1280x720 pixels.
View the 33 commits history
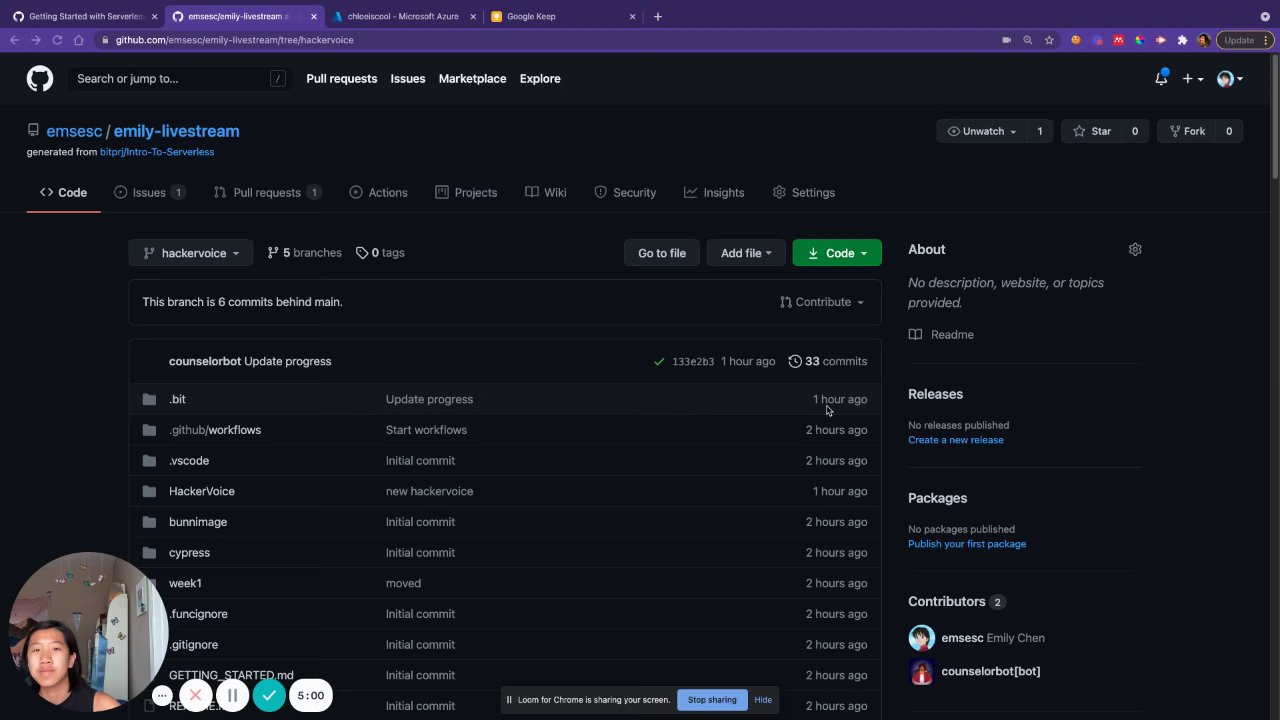827,361
